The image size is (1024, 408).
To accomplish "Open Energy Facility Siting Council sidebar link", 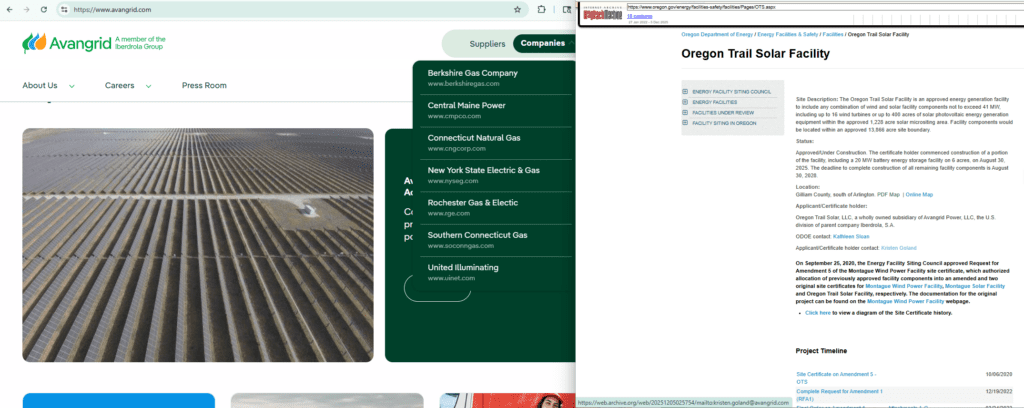I will point(731,92).
